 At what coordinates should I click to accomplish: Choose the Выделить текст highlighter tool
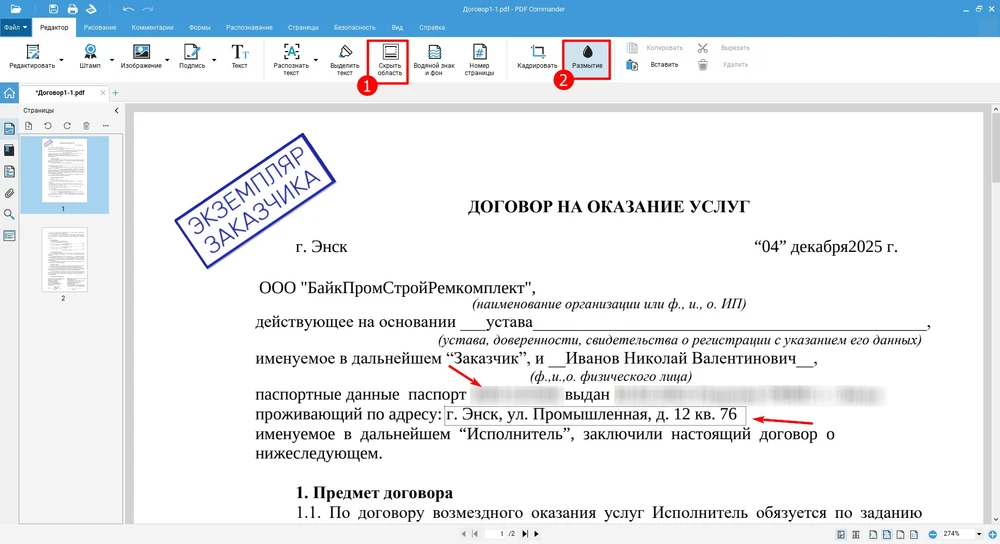(x=344, y=59)
